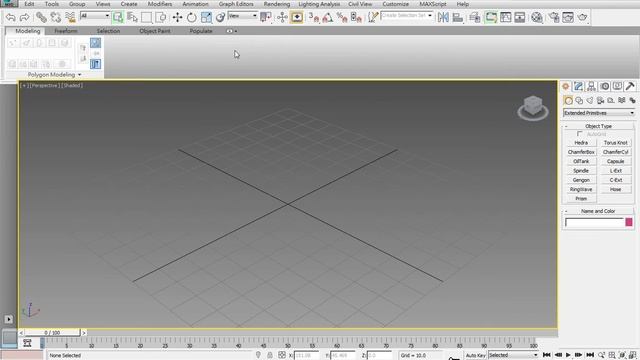
Task: Open the Modify panel tab icon
Action: click(578, 86)
